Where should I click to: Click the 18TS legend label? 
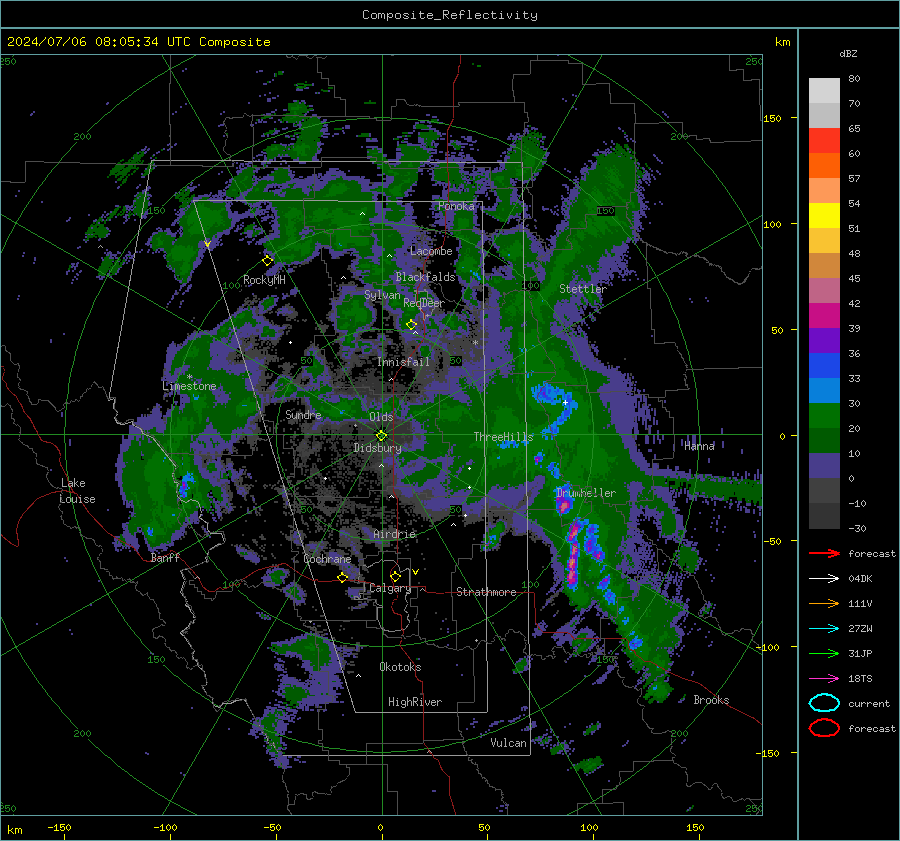click(x=860, y=679)
